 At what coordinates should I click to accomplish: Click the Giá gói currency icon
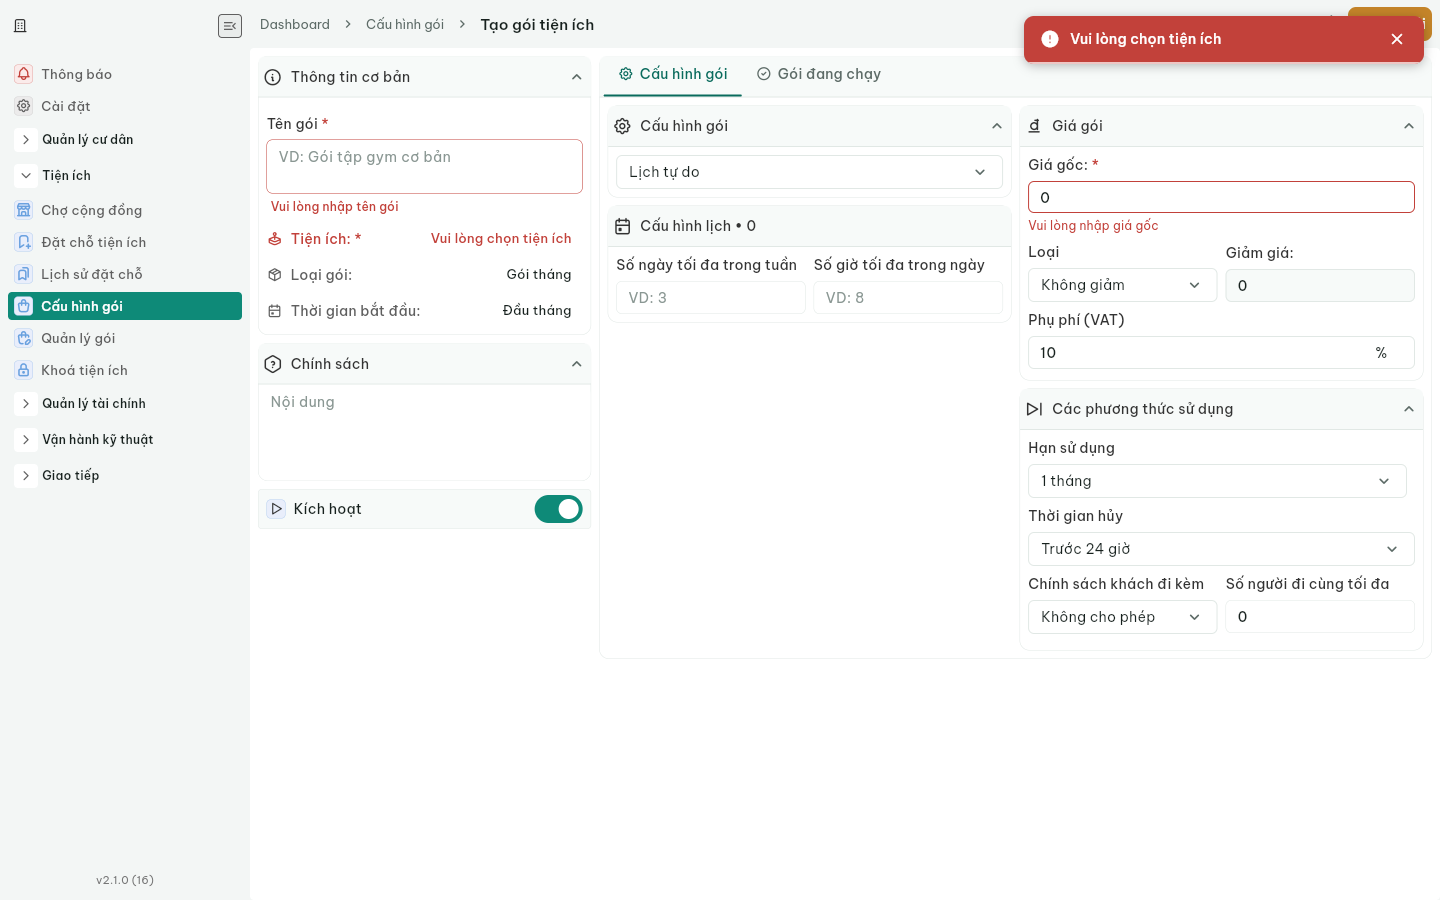1035,126
